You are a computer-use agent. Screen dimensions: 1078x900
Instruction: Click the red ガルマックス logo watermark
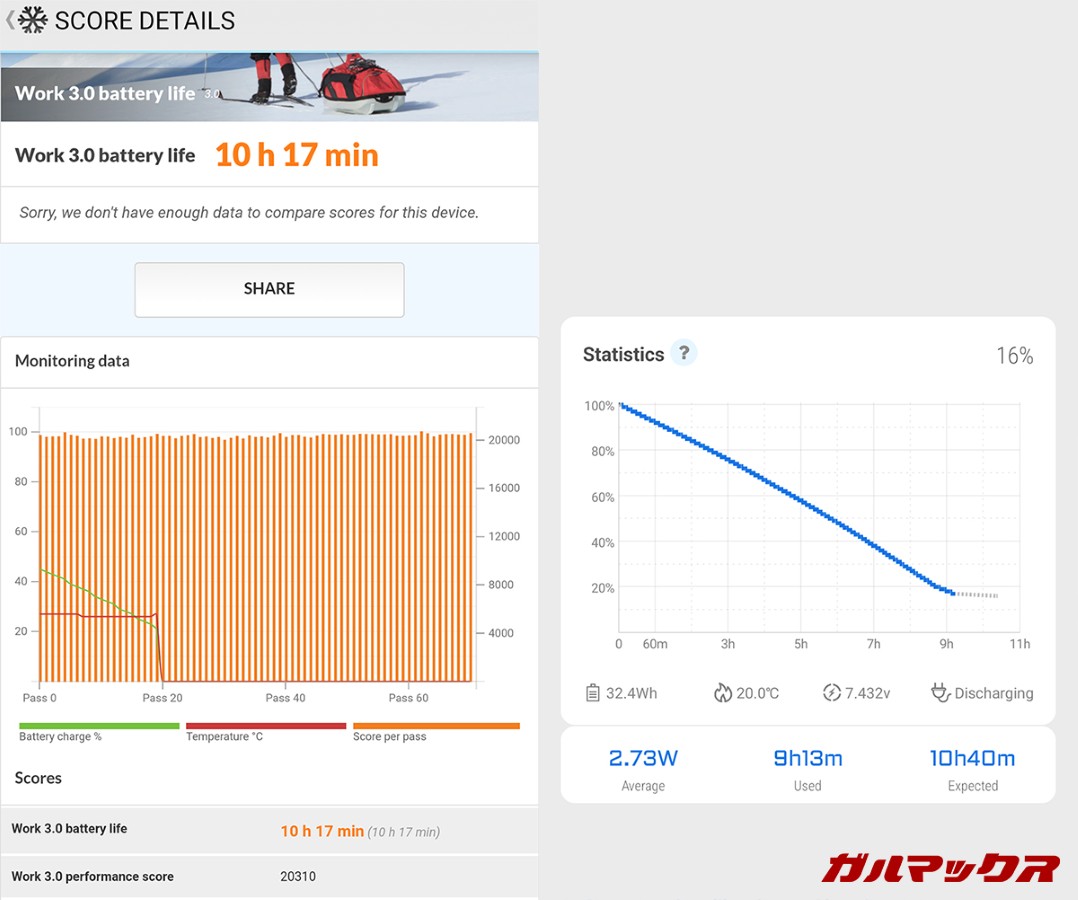940,868
